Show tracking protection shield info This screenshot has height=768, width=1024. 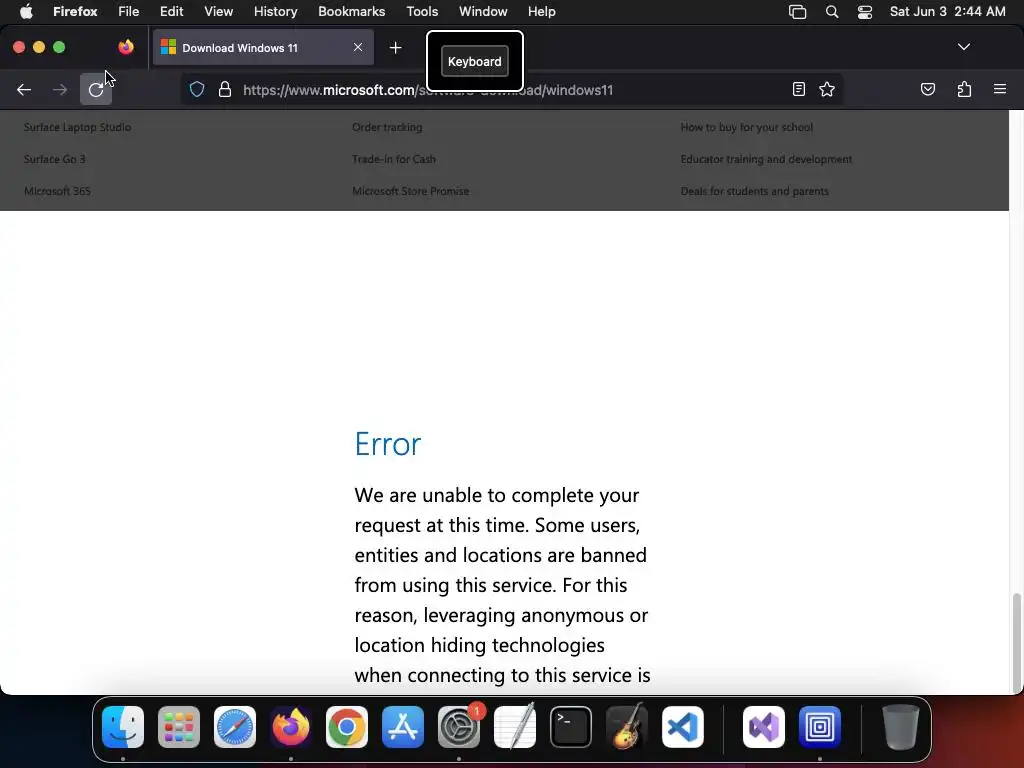click(x=197, y=89)
